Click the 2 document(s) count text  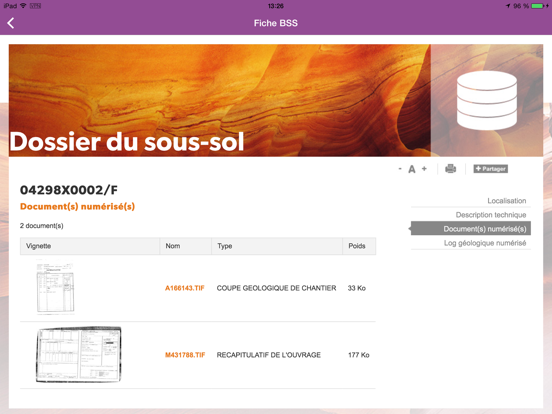coord(42,226)
